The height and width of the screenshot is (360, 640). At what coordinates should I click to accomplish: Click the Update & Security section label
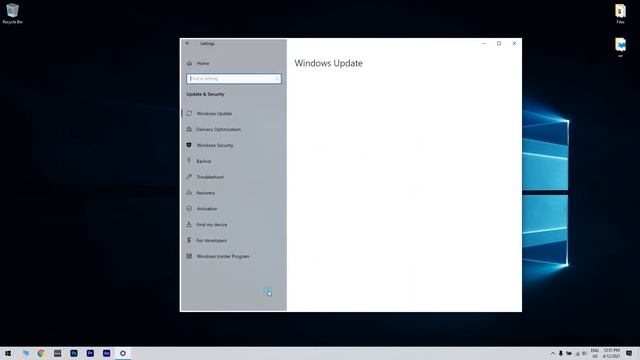[205, 94]
